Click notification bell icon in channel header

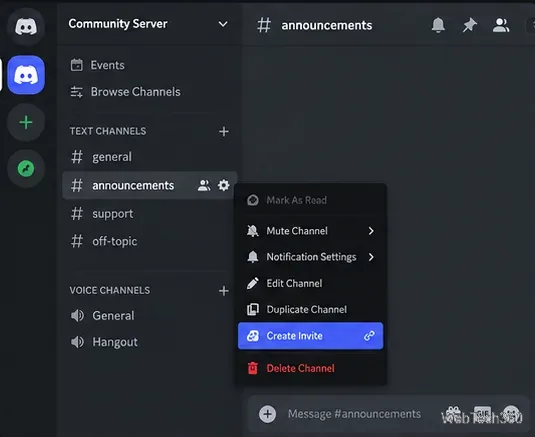[x=438, y=25]
